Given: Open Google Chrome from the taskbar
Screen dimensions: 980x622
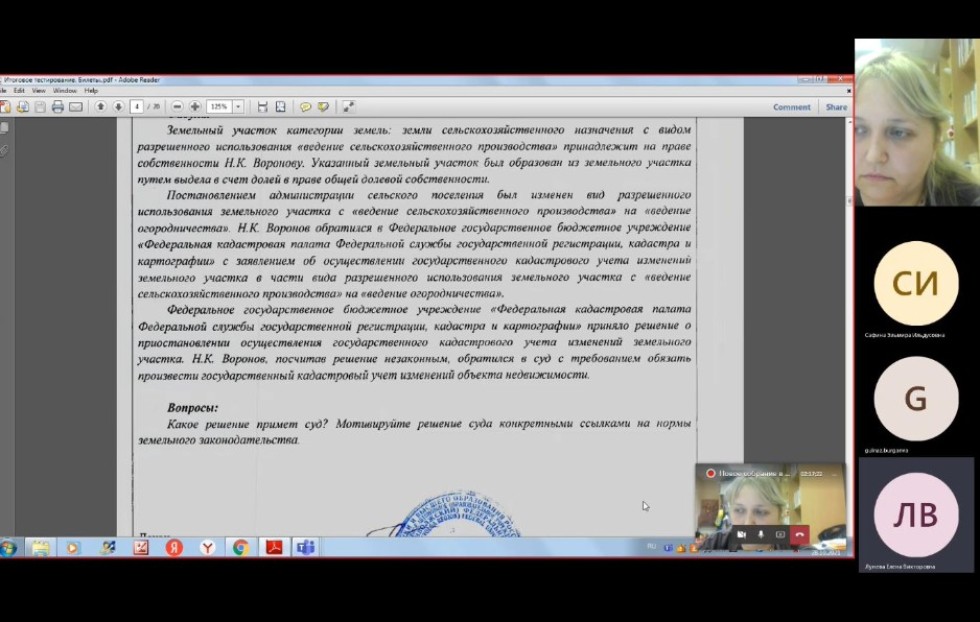Looking at the screenshot, I should (240, 547).
